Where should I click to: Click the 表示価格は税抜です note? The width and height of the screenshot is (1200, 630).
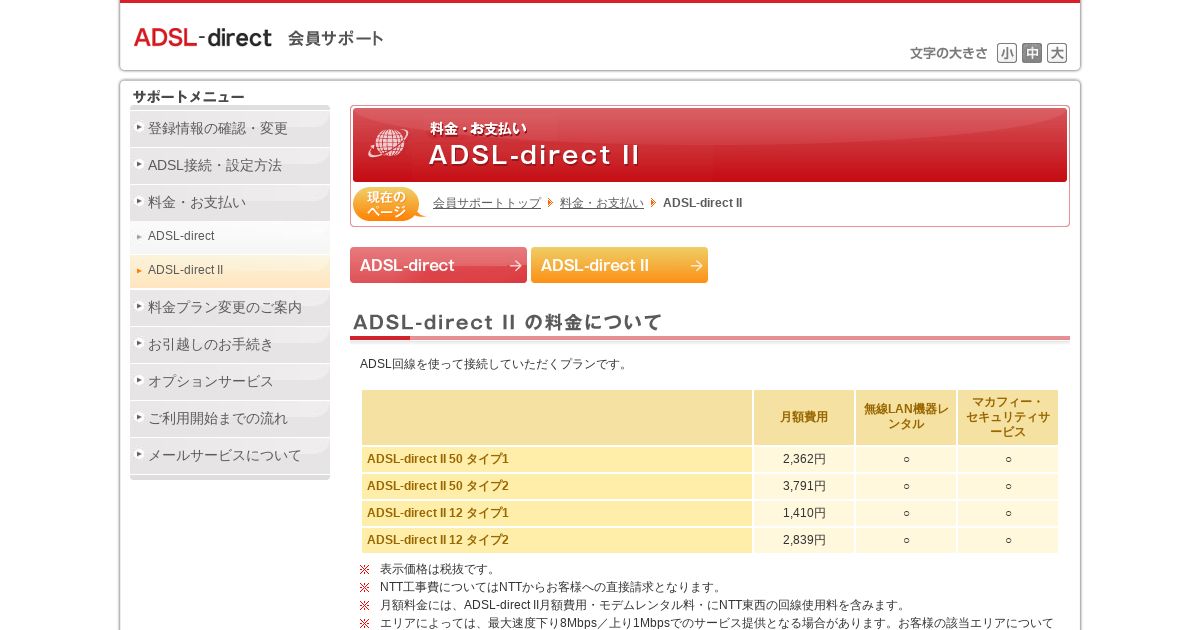(439, 569)
